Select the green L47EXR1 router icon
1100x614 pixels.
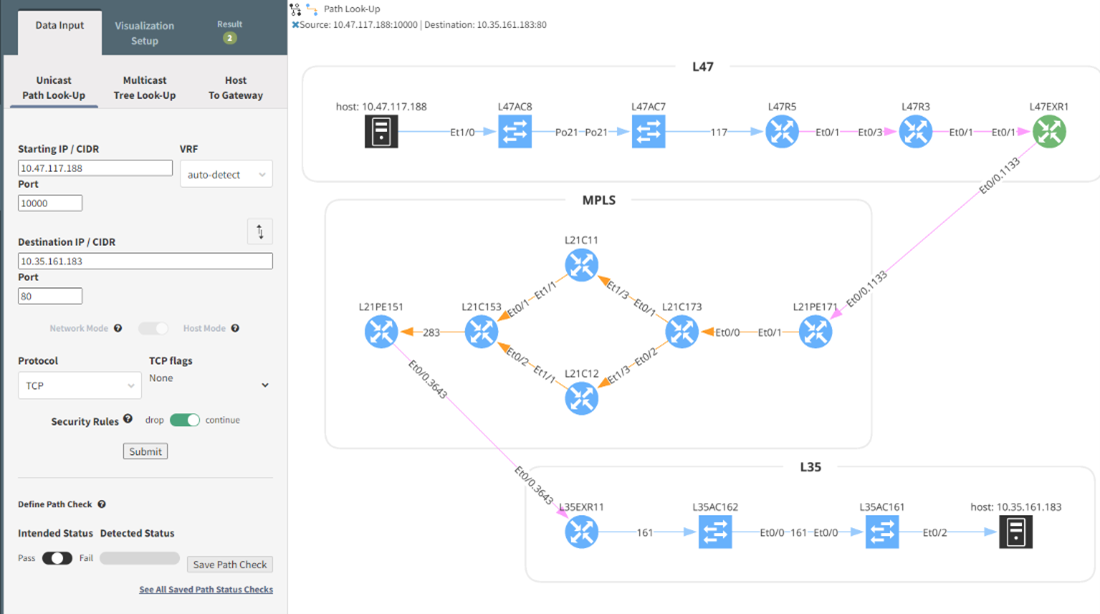point(1048,130)
